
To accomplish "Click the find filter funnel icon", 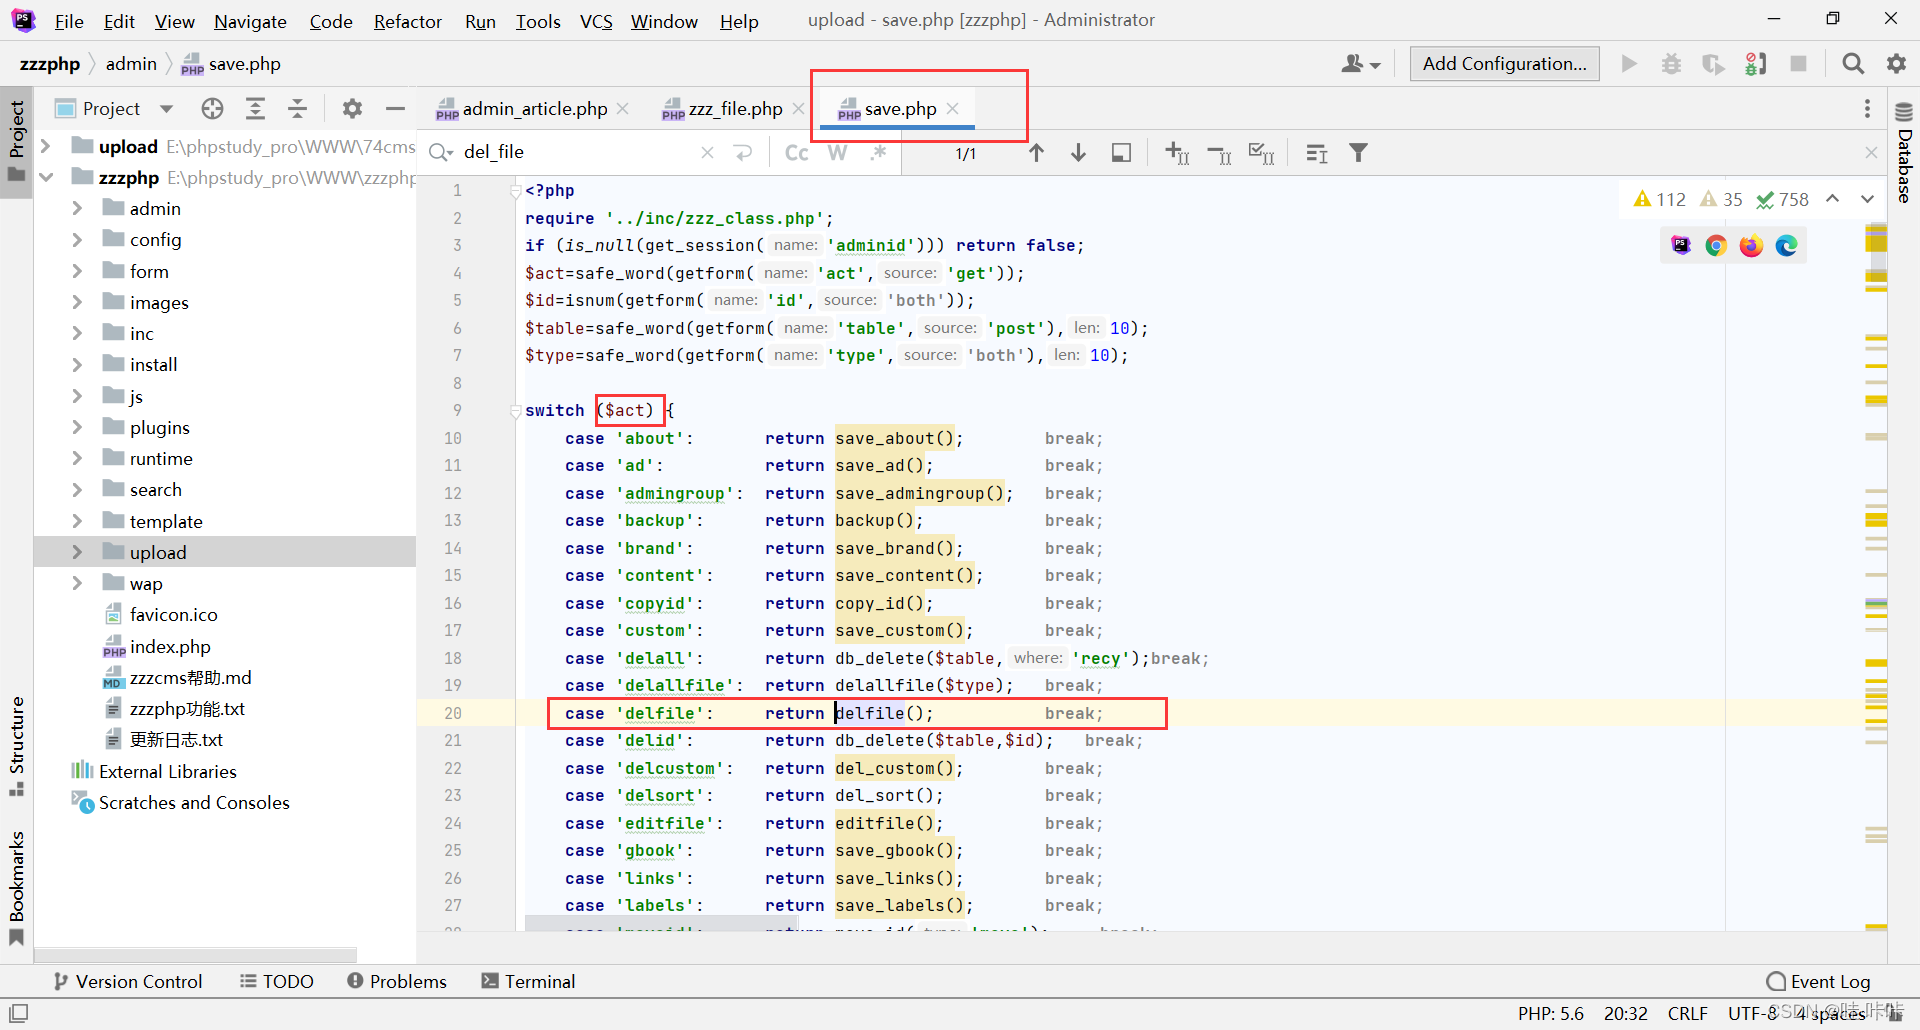I will [x=1358, y=153].
